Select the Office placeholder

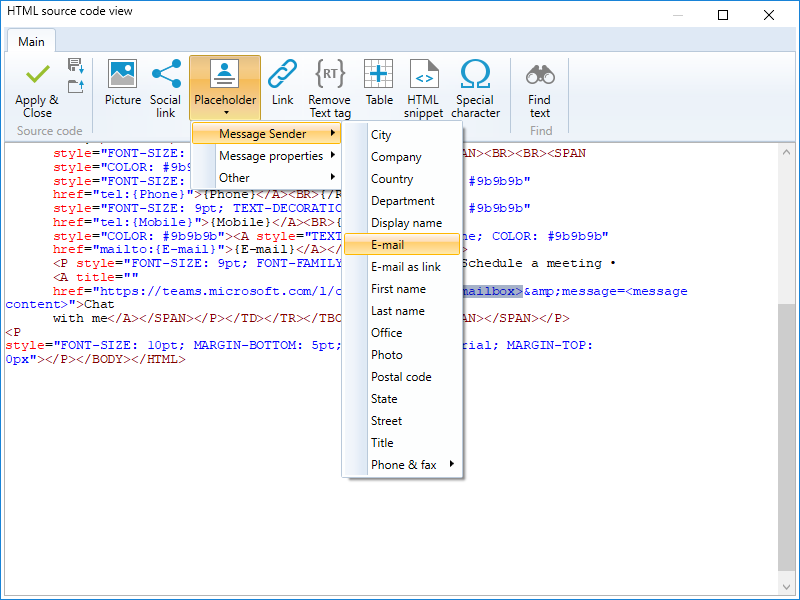click(x=402, y=332)
